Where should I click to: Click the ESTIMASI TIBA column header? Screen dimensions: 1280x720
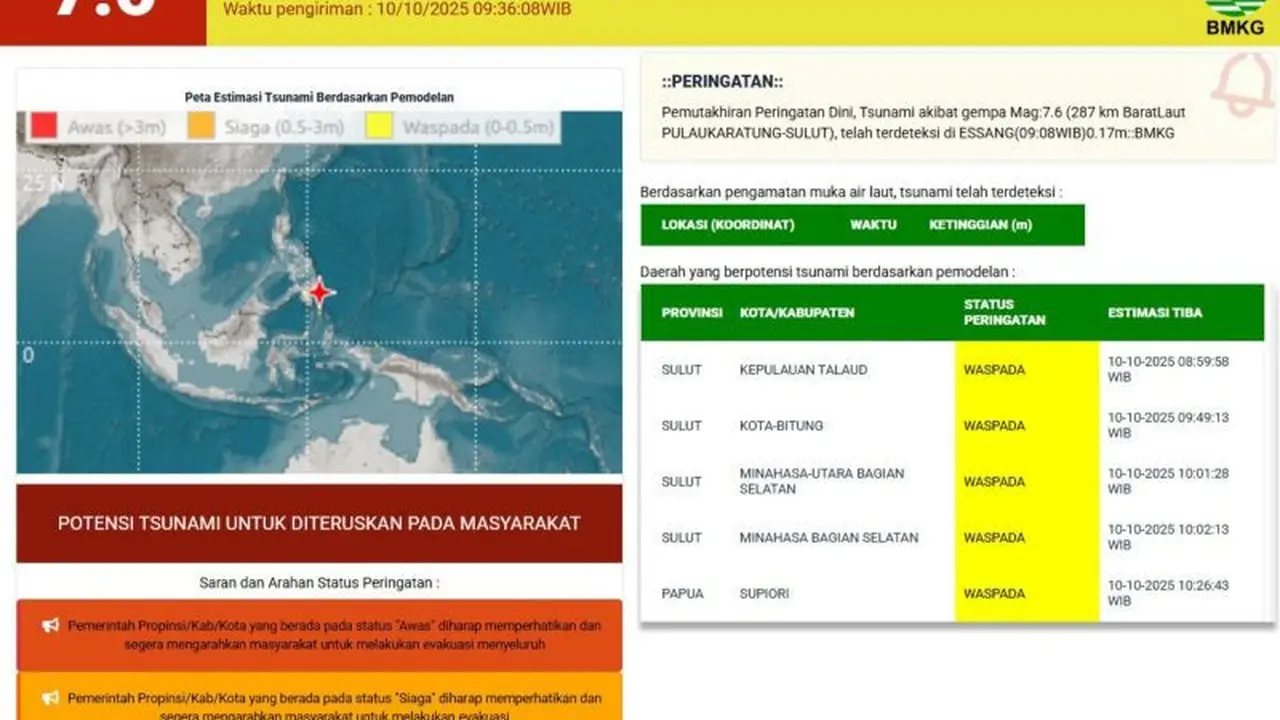[1155, 313]
